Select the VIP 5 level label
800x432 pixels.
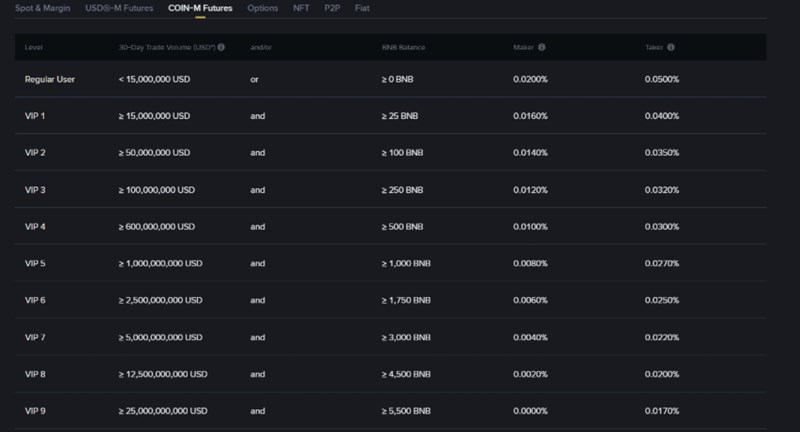coord(36,263)
